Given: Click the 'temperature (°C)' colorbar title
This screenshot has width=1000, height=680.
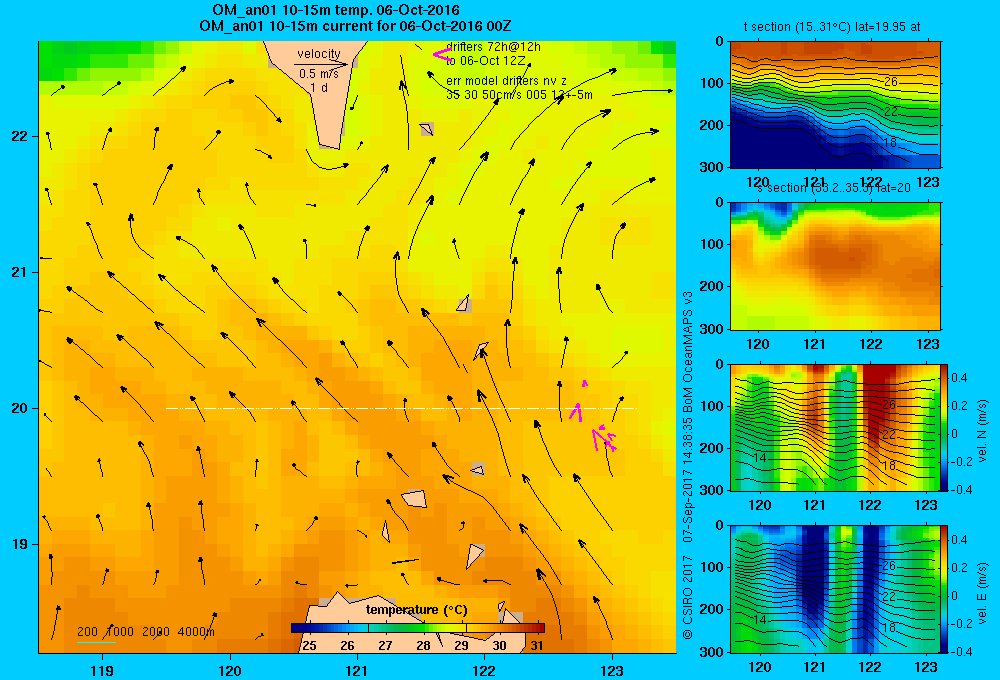Looking at the screenshot, I should click(416, 610).
